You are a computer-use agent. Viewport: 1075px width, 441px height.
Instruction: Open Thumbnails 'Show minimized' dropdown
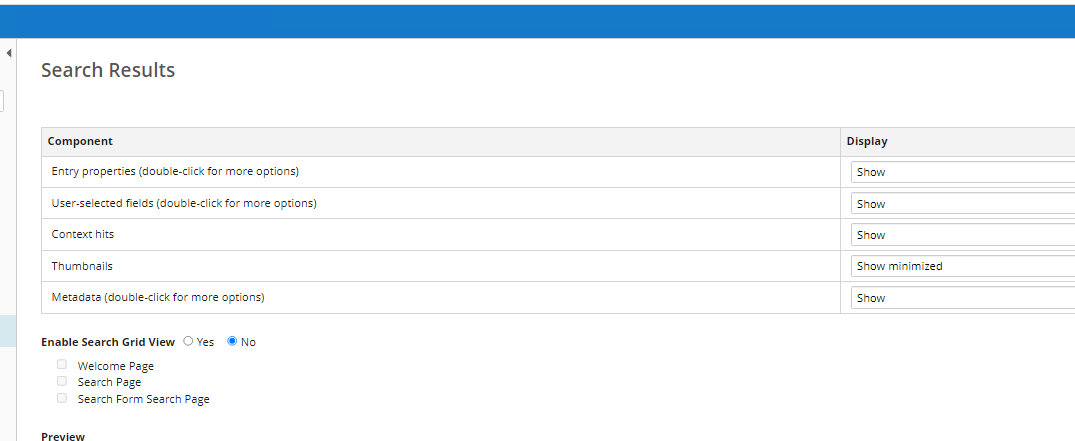click(x=962, y=266)
